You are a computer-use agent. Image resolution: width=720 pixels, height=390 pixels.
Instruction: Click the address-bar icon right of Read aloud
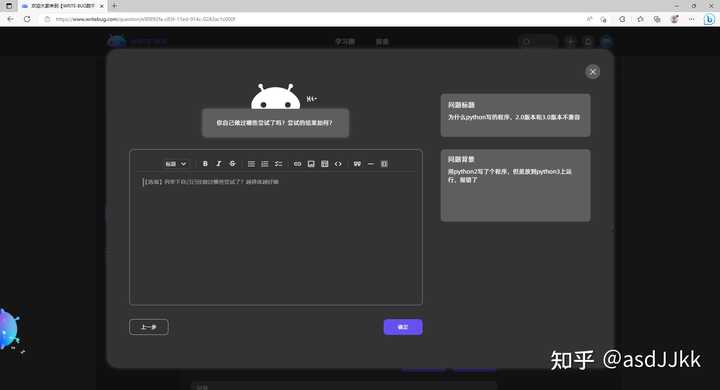(603, 19)
